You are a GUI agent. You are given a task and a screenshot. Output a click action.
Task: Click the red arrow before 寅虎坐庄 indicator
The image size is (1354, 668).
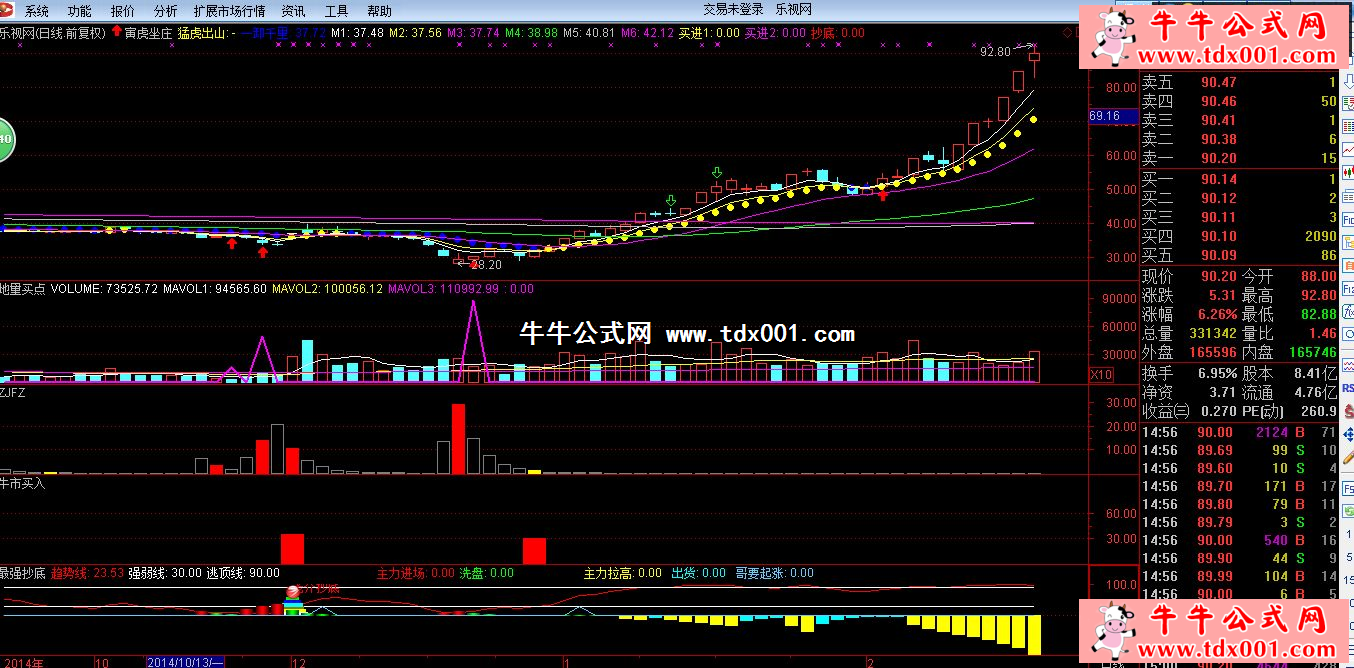click(115, 32)
